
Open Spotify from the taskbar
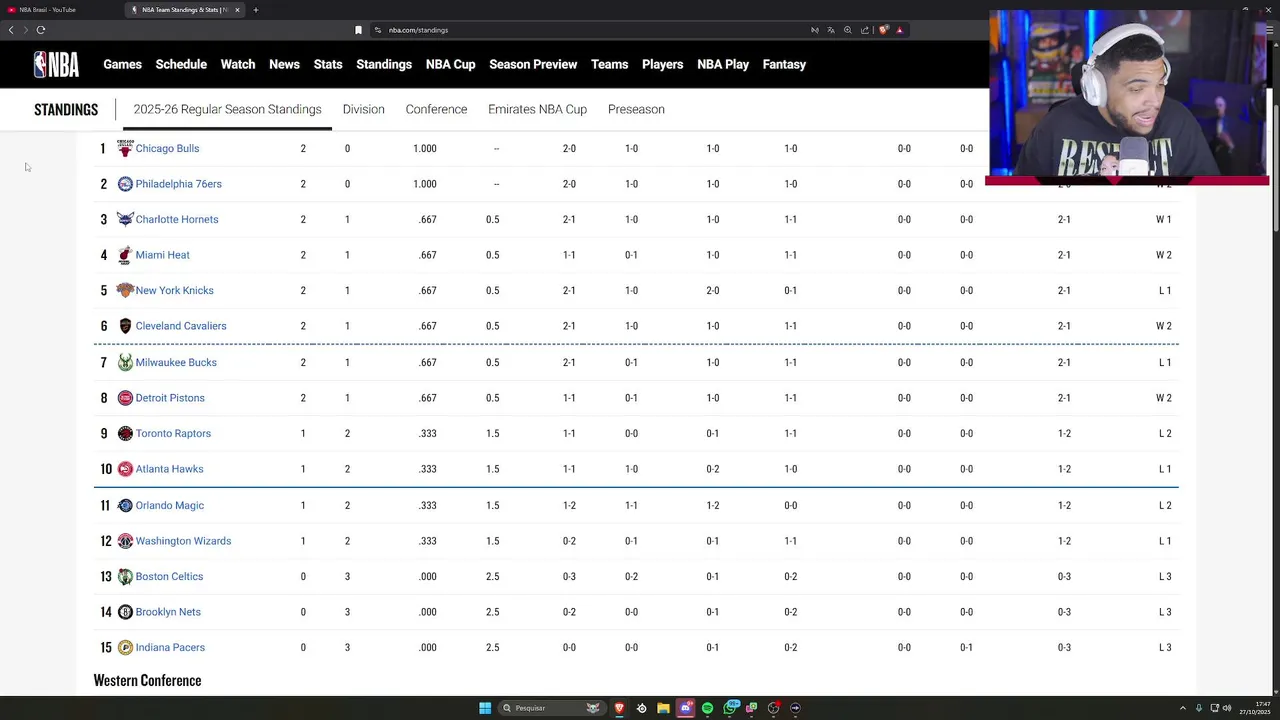pos(707,708)
